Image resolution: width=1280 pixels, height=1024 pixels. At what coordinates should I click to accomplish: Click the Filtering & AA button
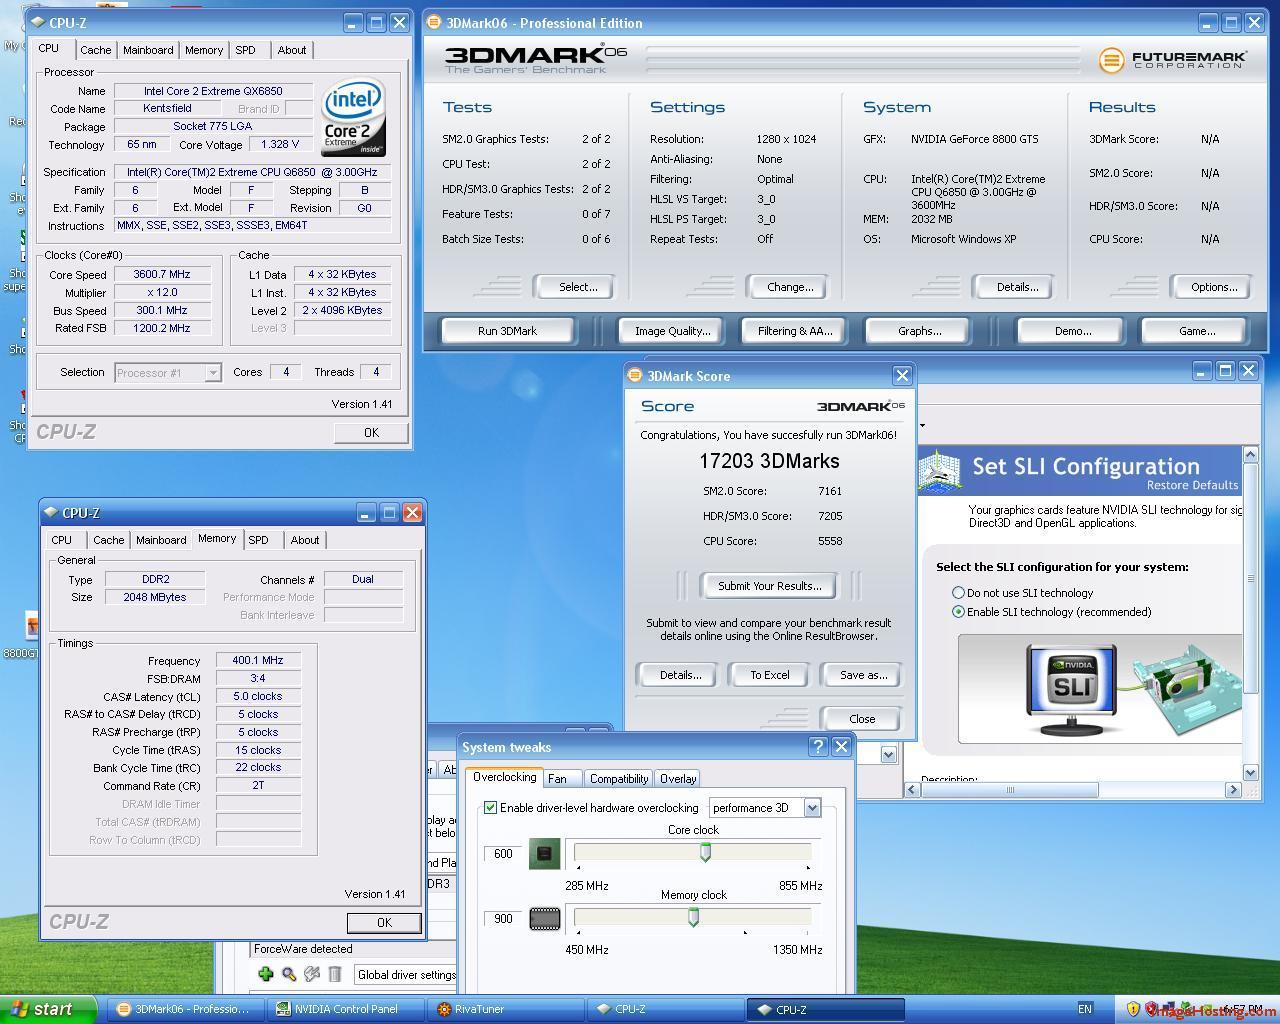[x=795, y=331]
